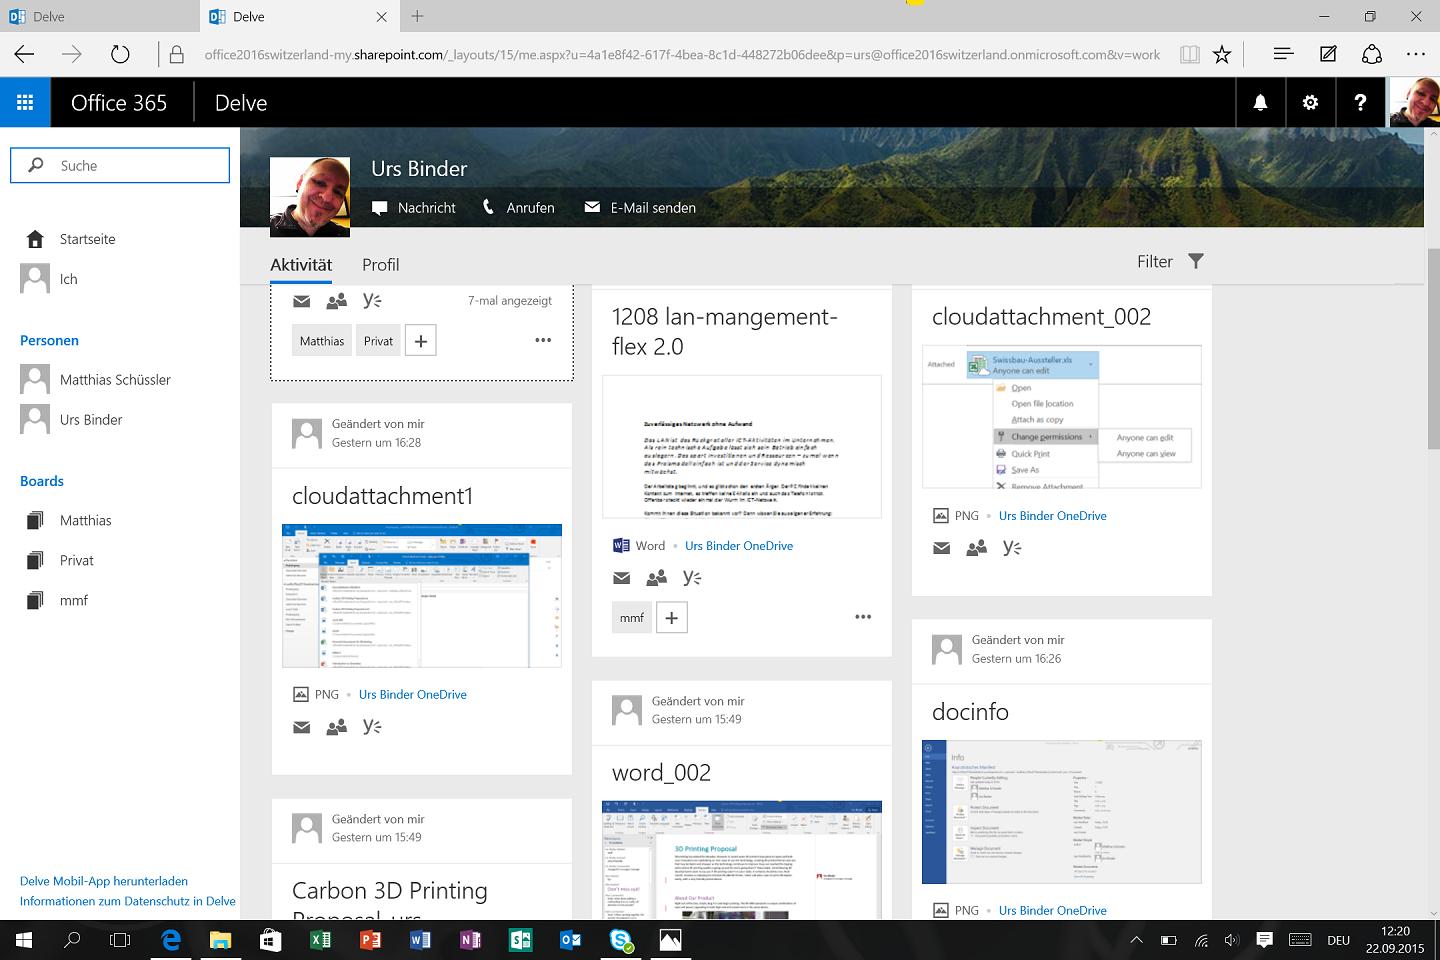This screenshot has width=1440, height=960.
Task: Open Windows Start menu
Action: click(24, 940)
